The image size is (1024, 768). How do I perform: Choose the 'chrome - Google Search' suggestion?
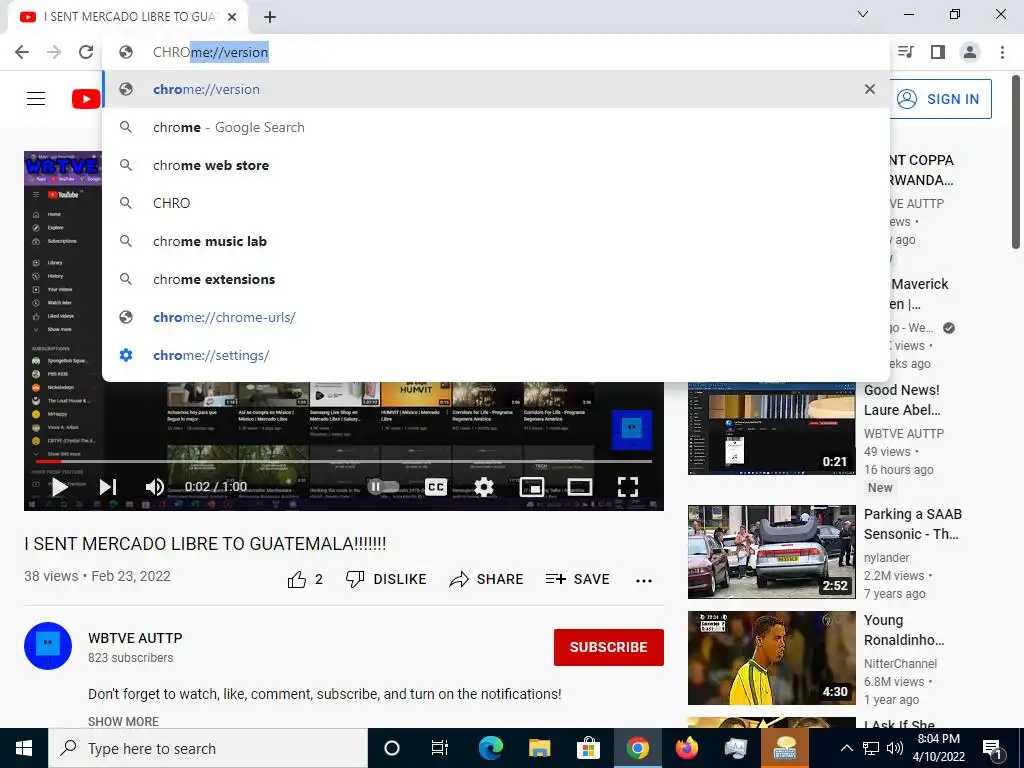[x=496, y=127]
